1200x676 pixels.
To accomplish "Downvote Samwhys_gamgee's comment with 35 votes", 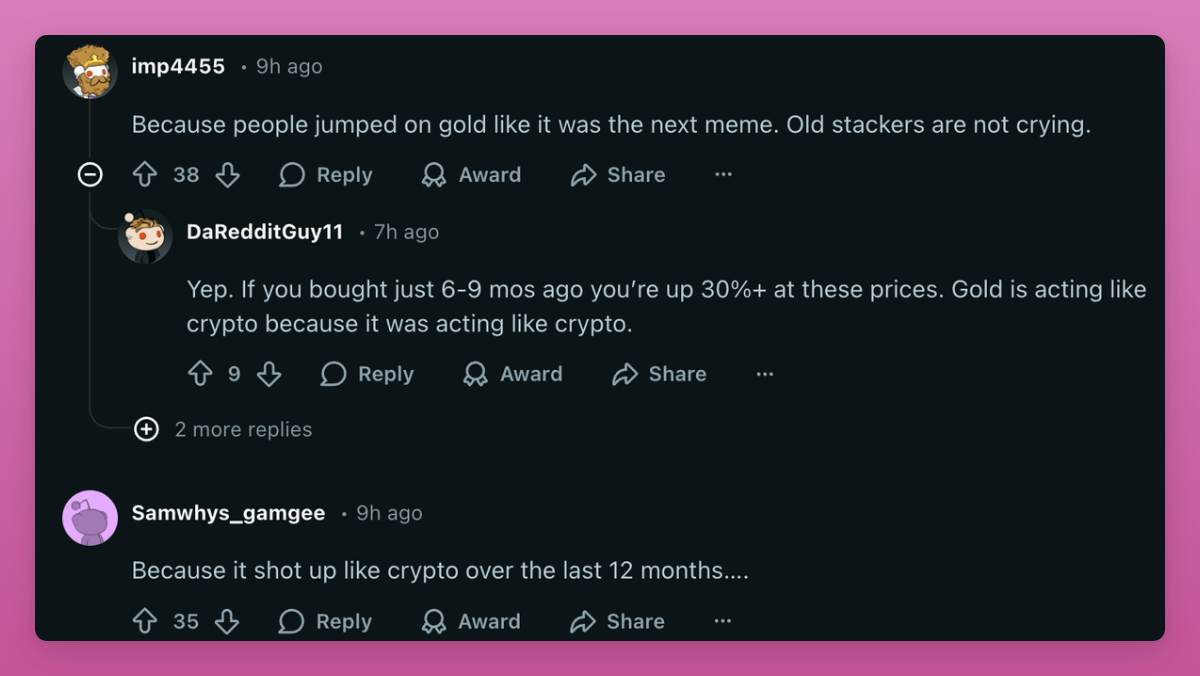I will point(227,621).
